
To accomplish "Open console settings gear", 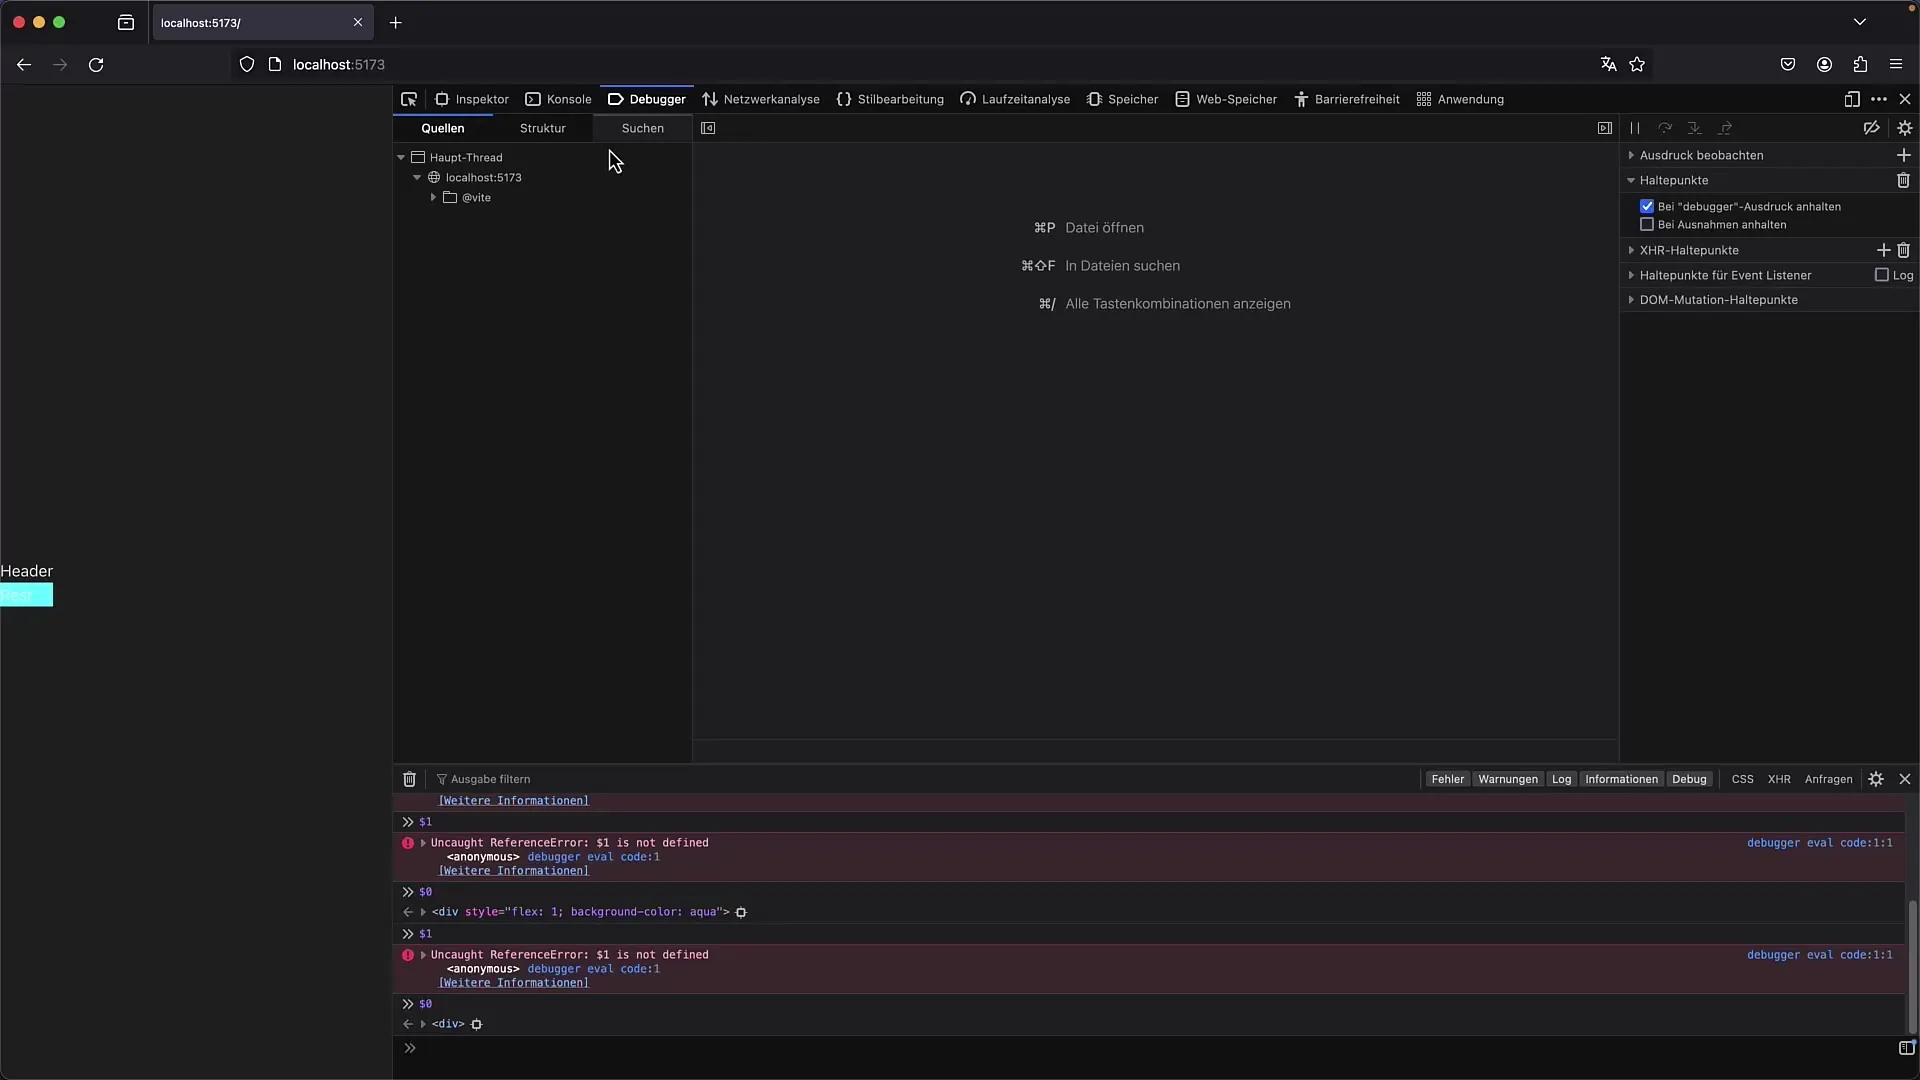I will click(1876, 779).
